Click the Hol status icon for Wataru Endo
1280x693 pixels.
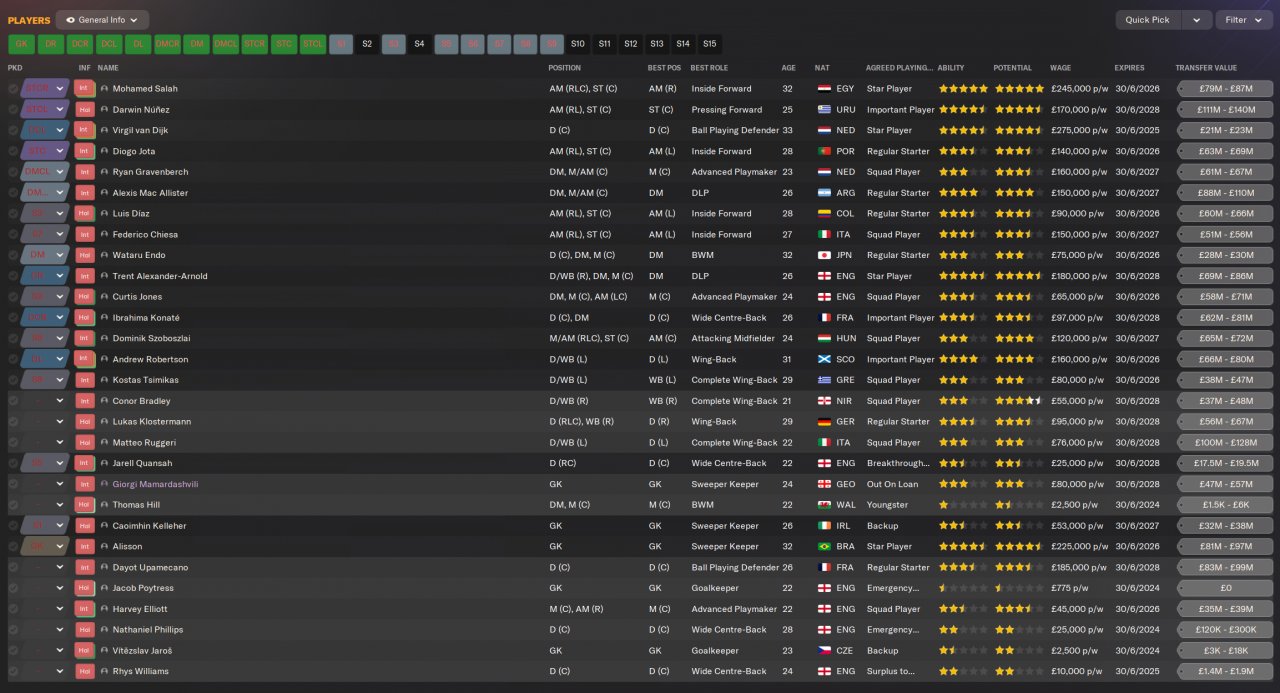pos(85,255)
